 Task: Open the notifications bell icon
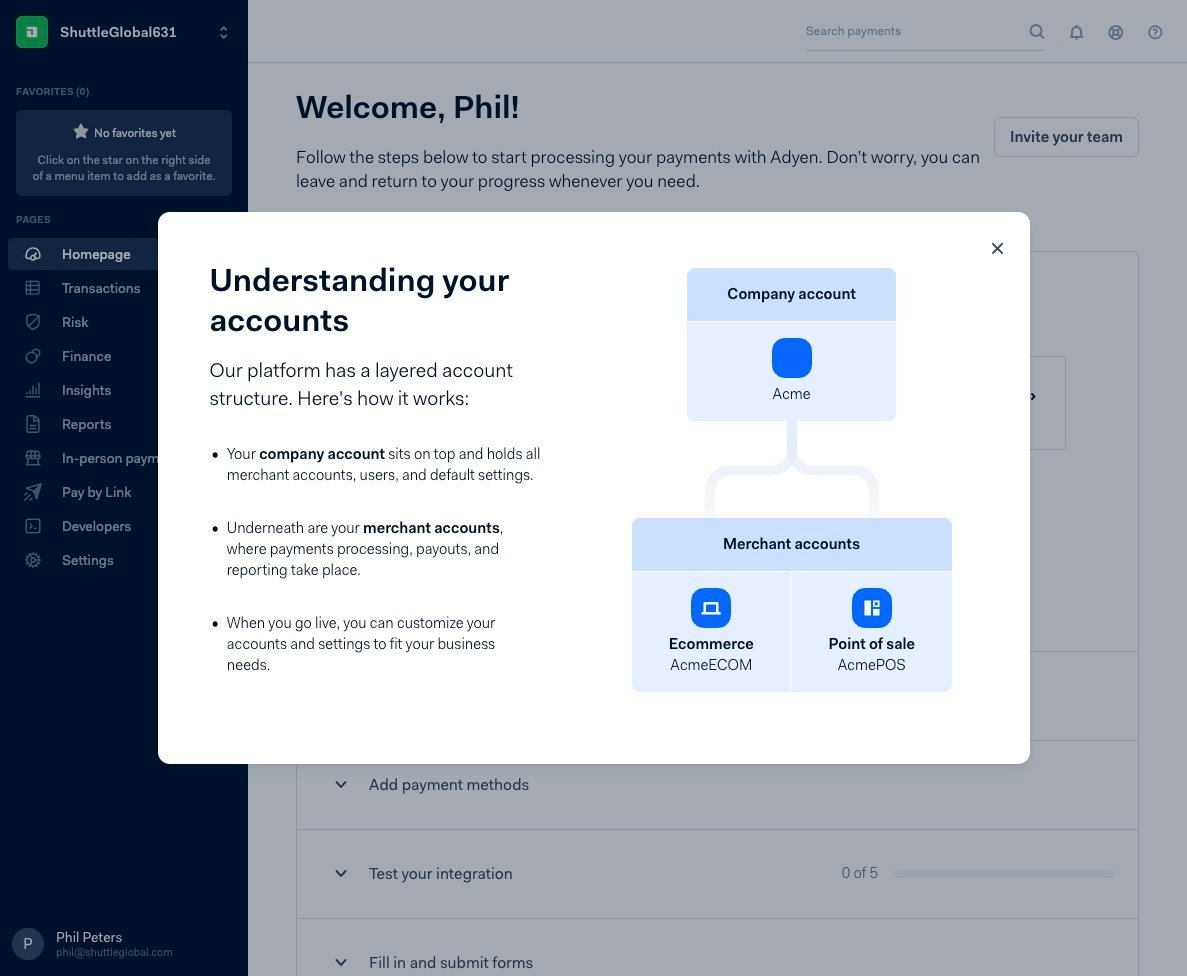click(1076, 32)
